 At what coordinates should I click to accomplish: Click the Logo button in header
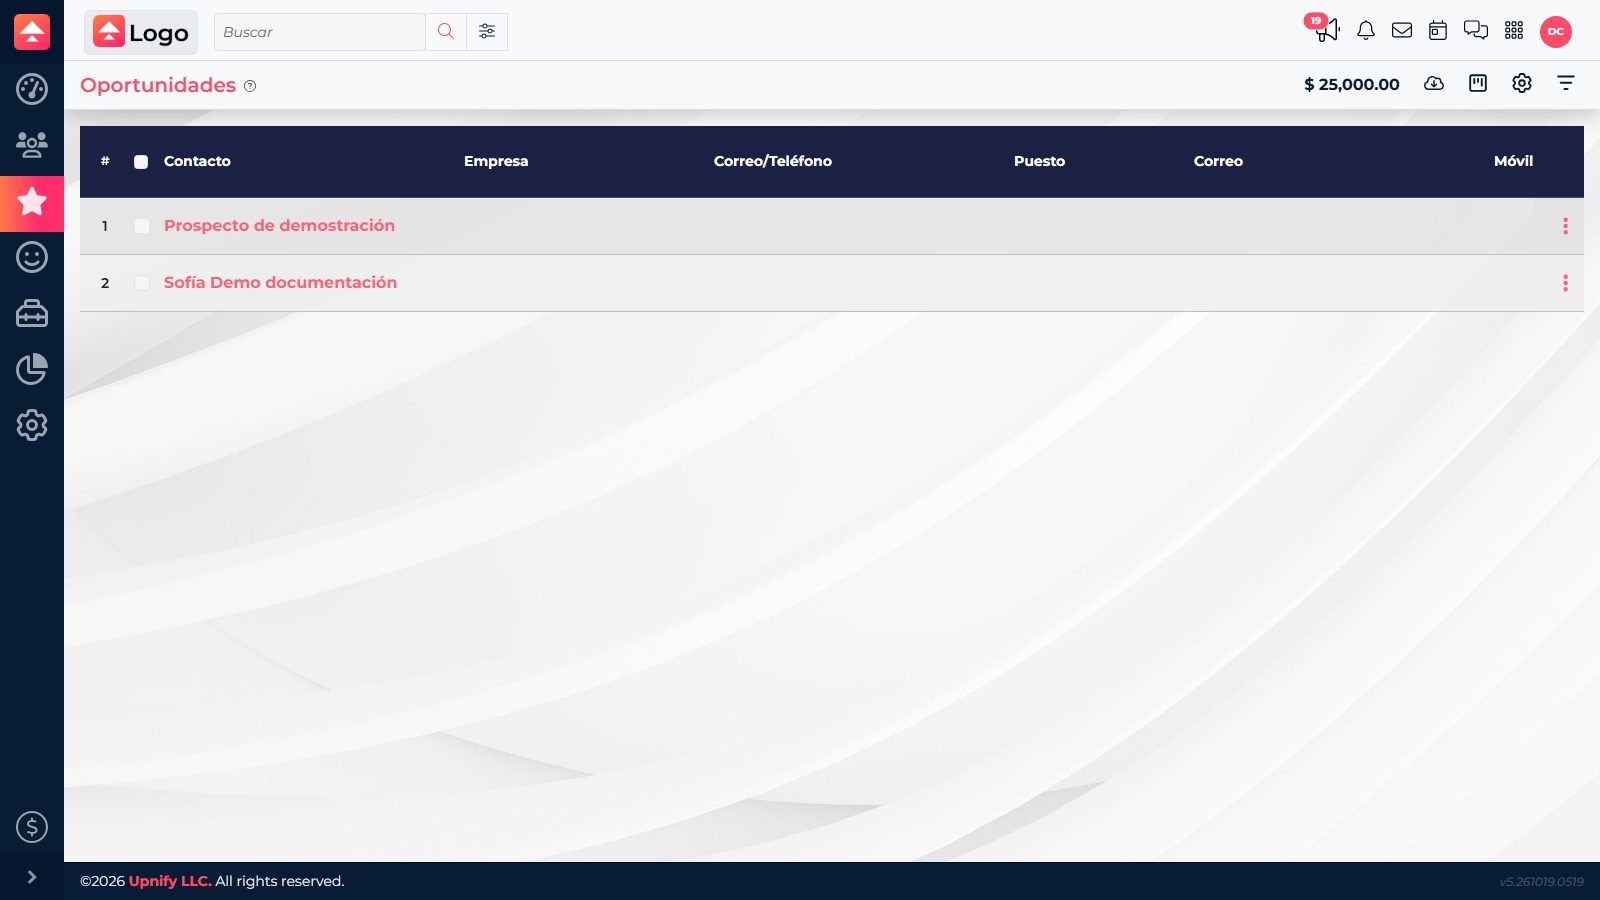141,32
